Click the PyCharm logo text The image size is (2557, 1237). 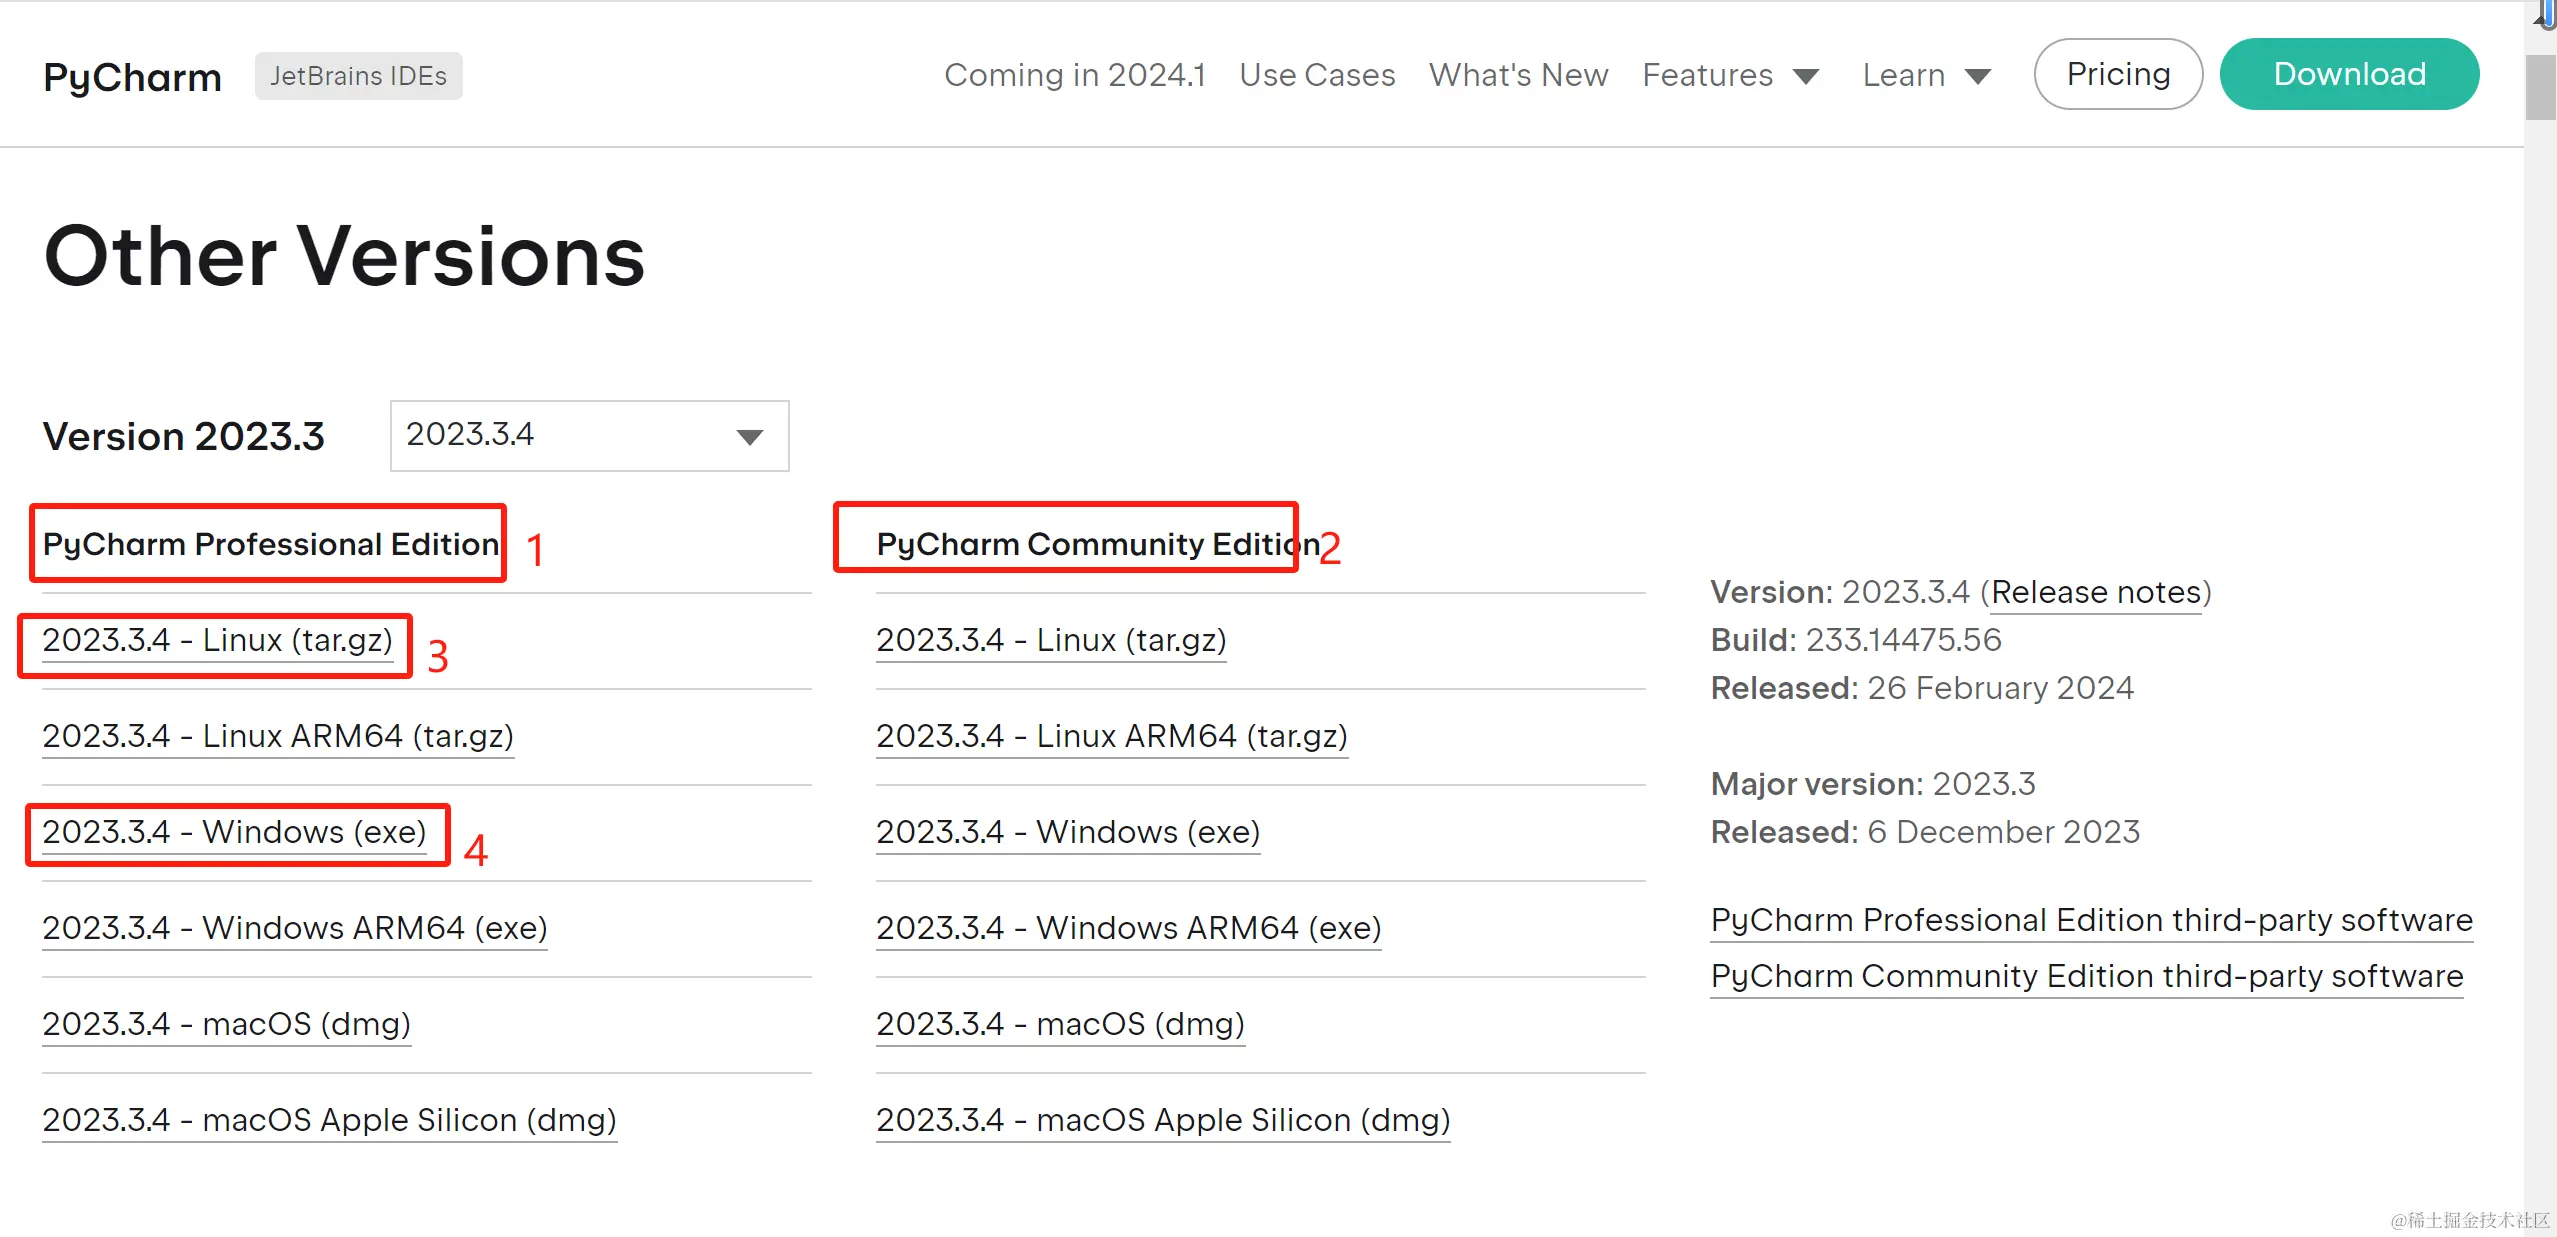tap(132, 77)
